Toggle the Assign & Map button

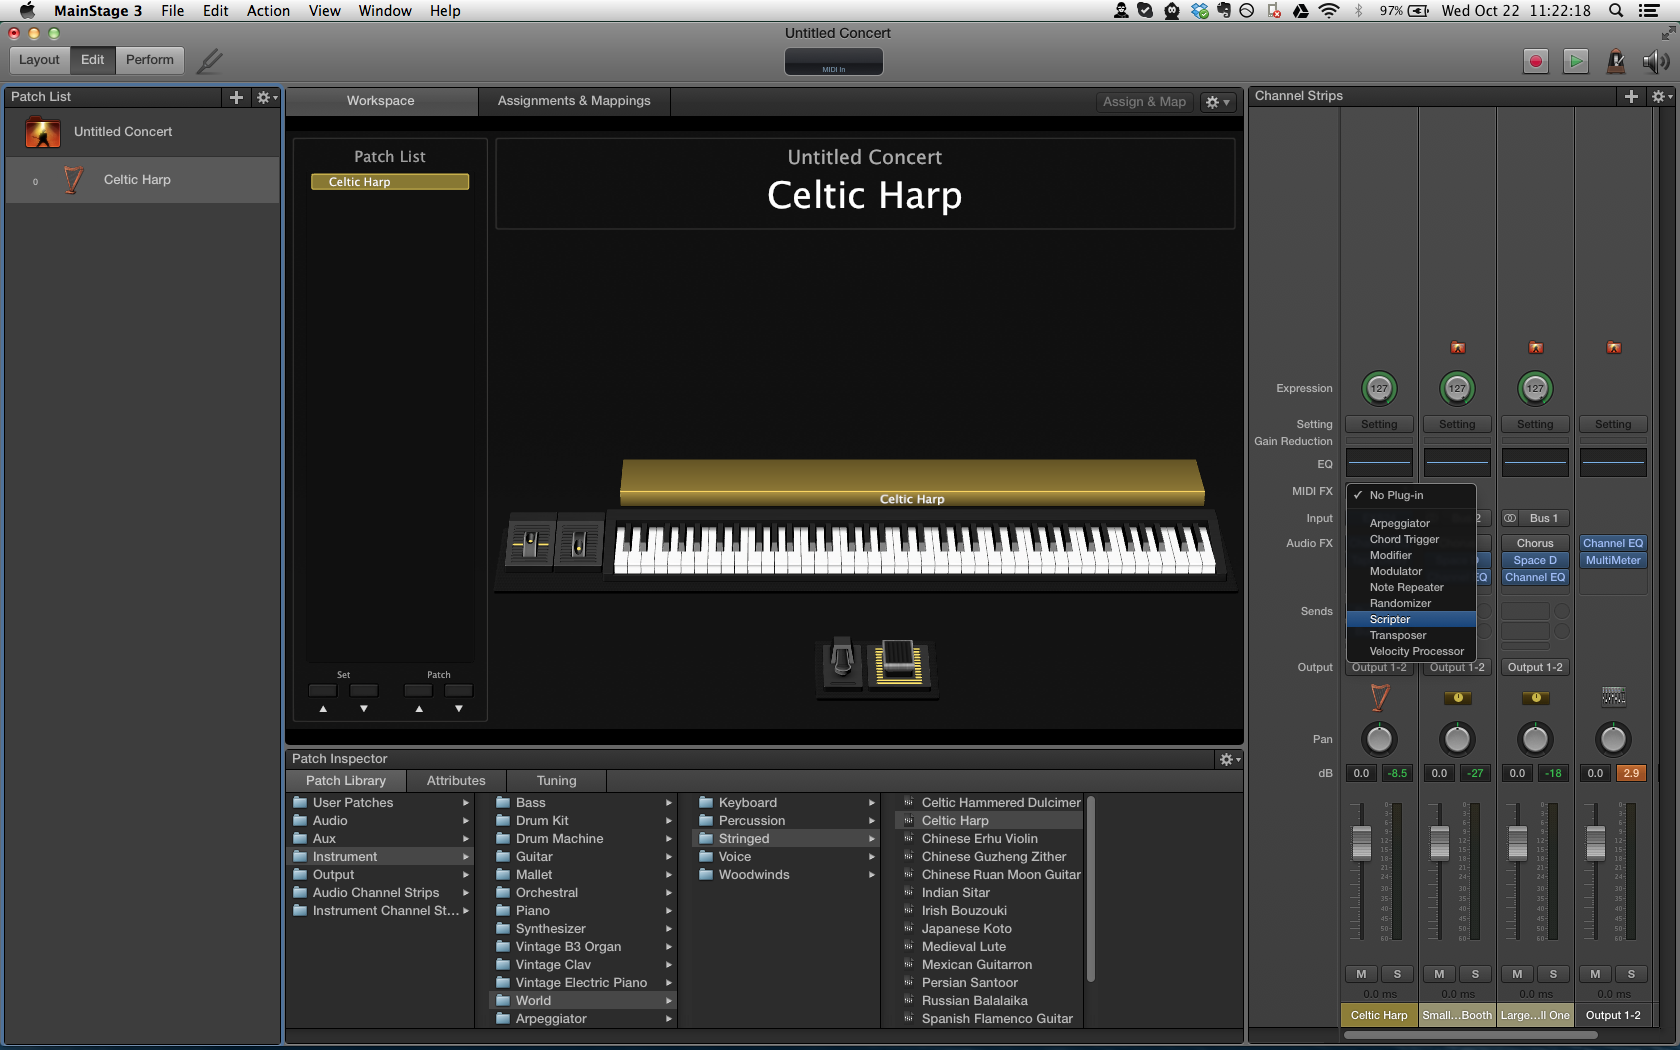[1144, 102]
